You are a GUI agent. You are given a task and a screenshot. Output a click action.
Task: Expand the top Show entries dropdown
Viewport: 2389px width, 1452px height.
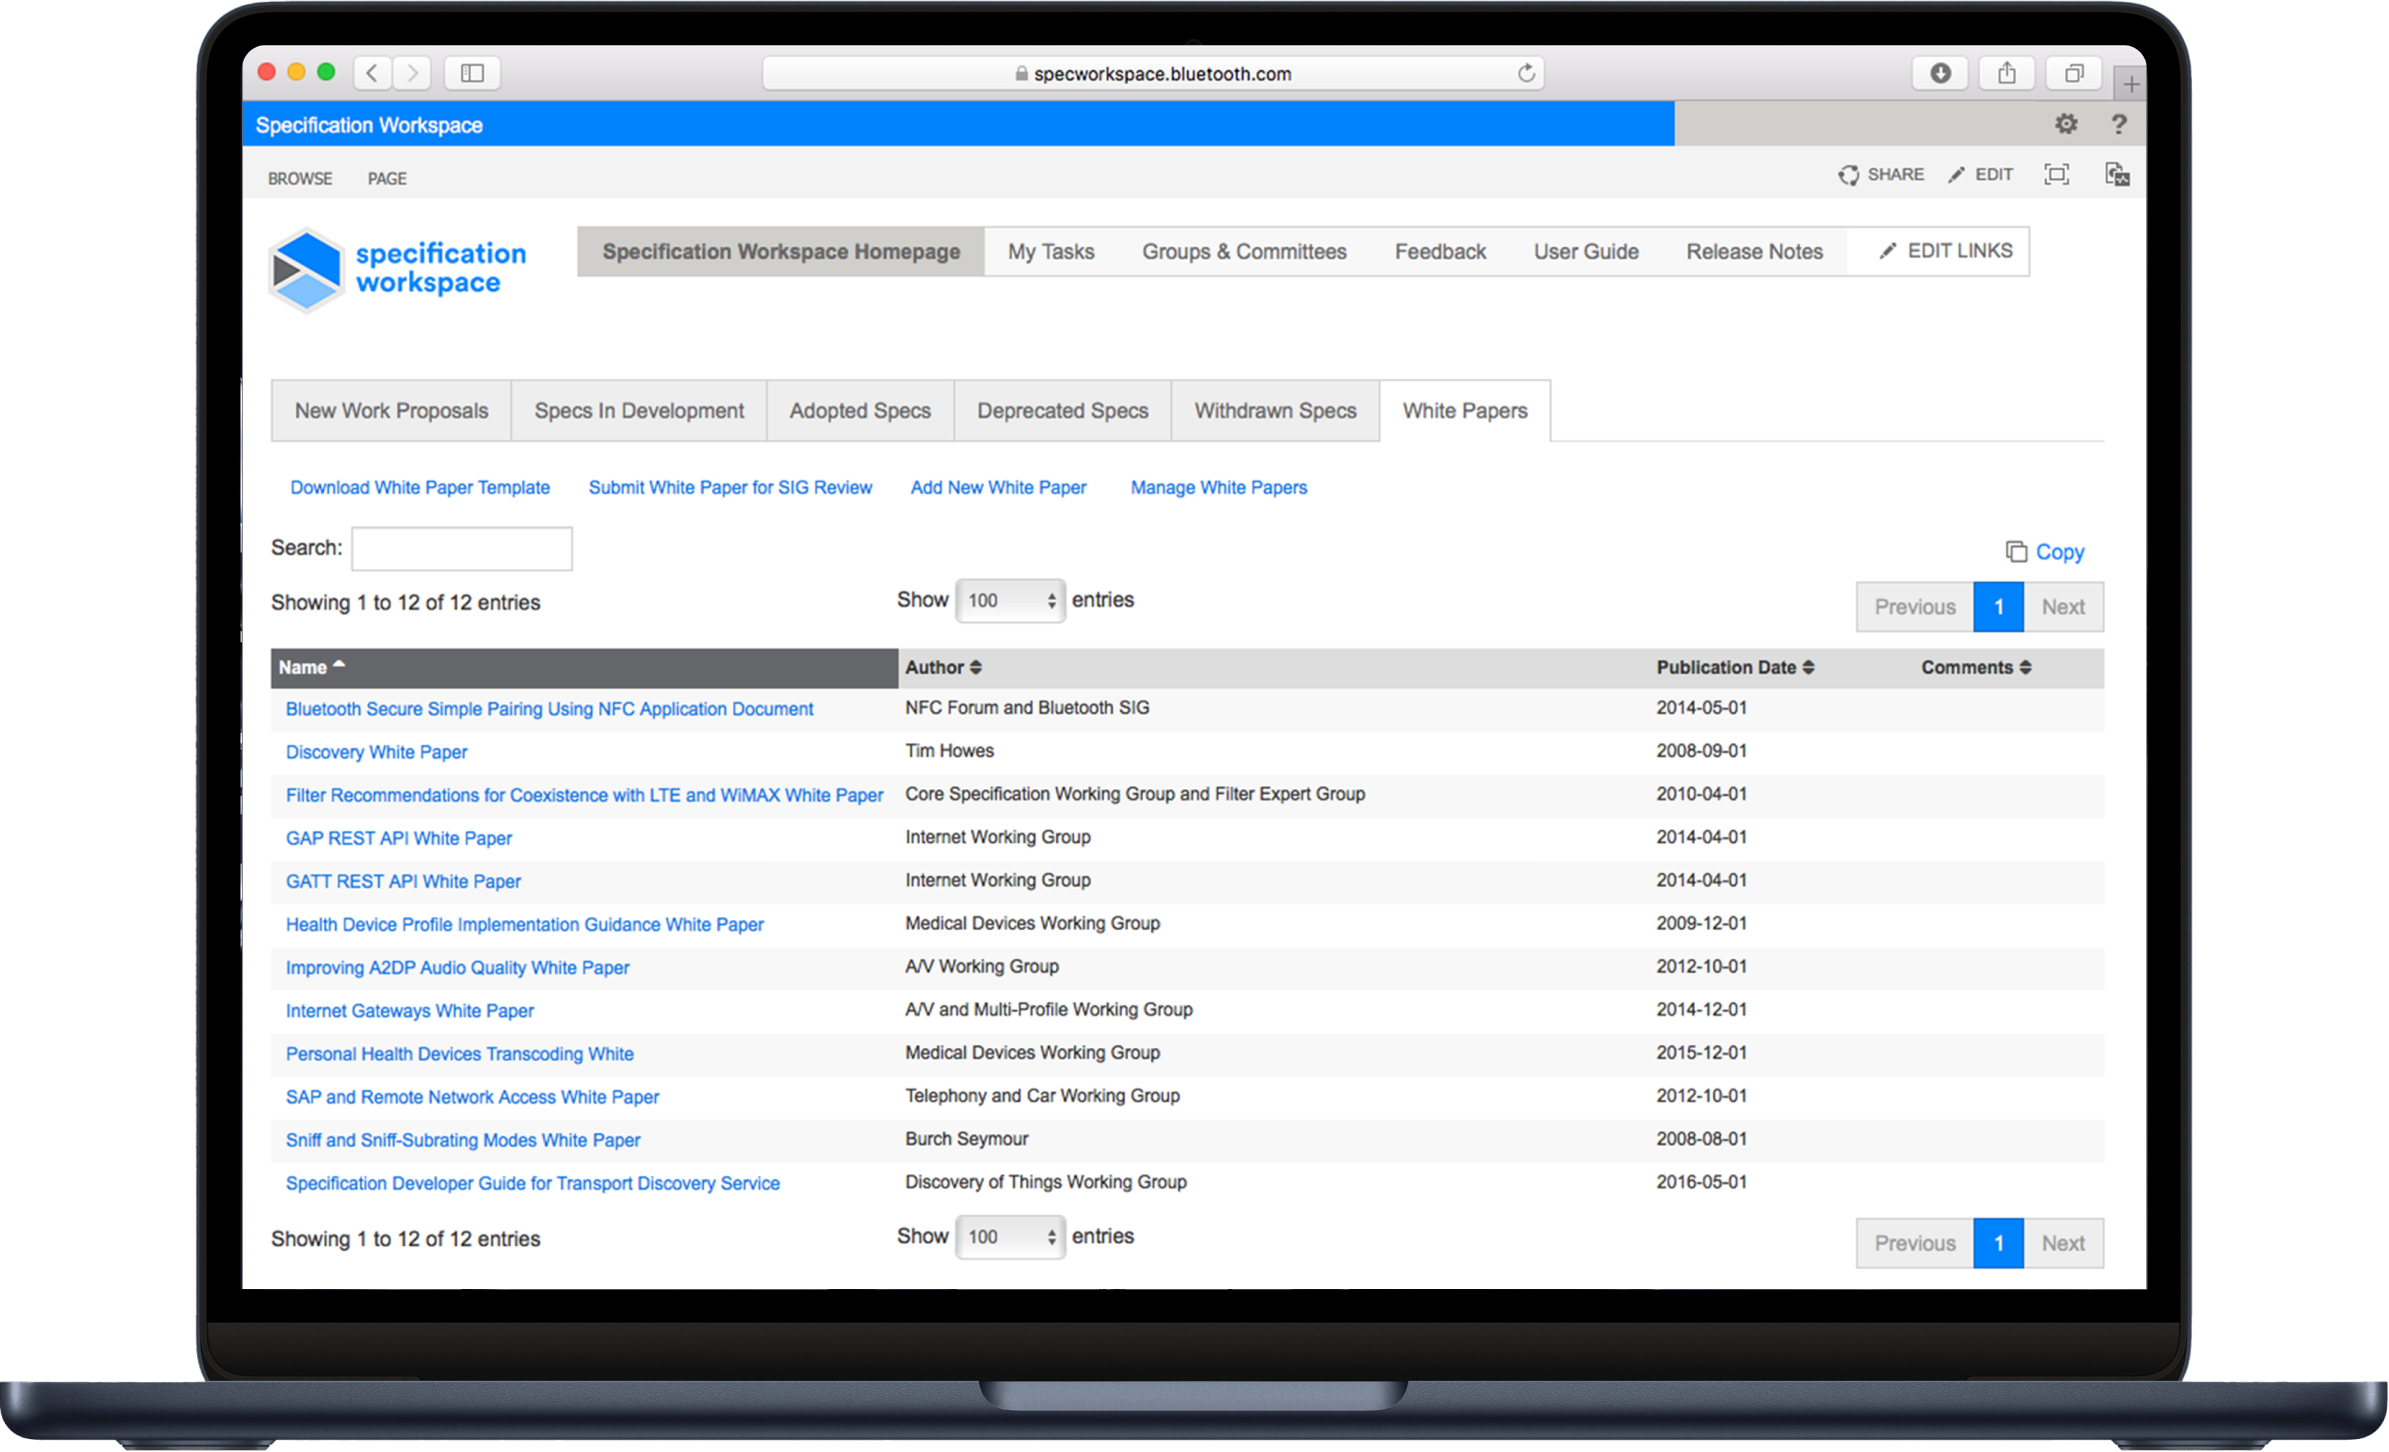coord(1010,601)
